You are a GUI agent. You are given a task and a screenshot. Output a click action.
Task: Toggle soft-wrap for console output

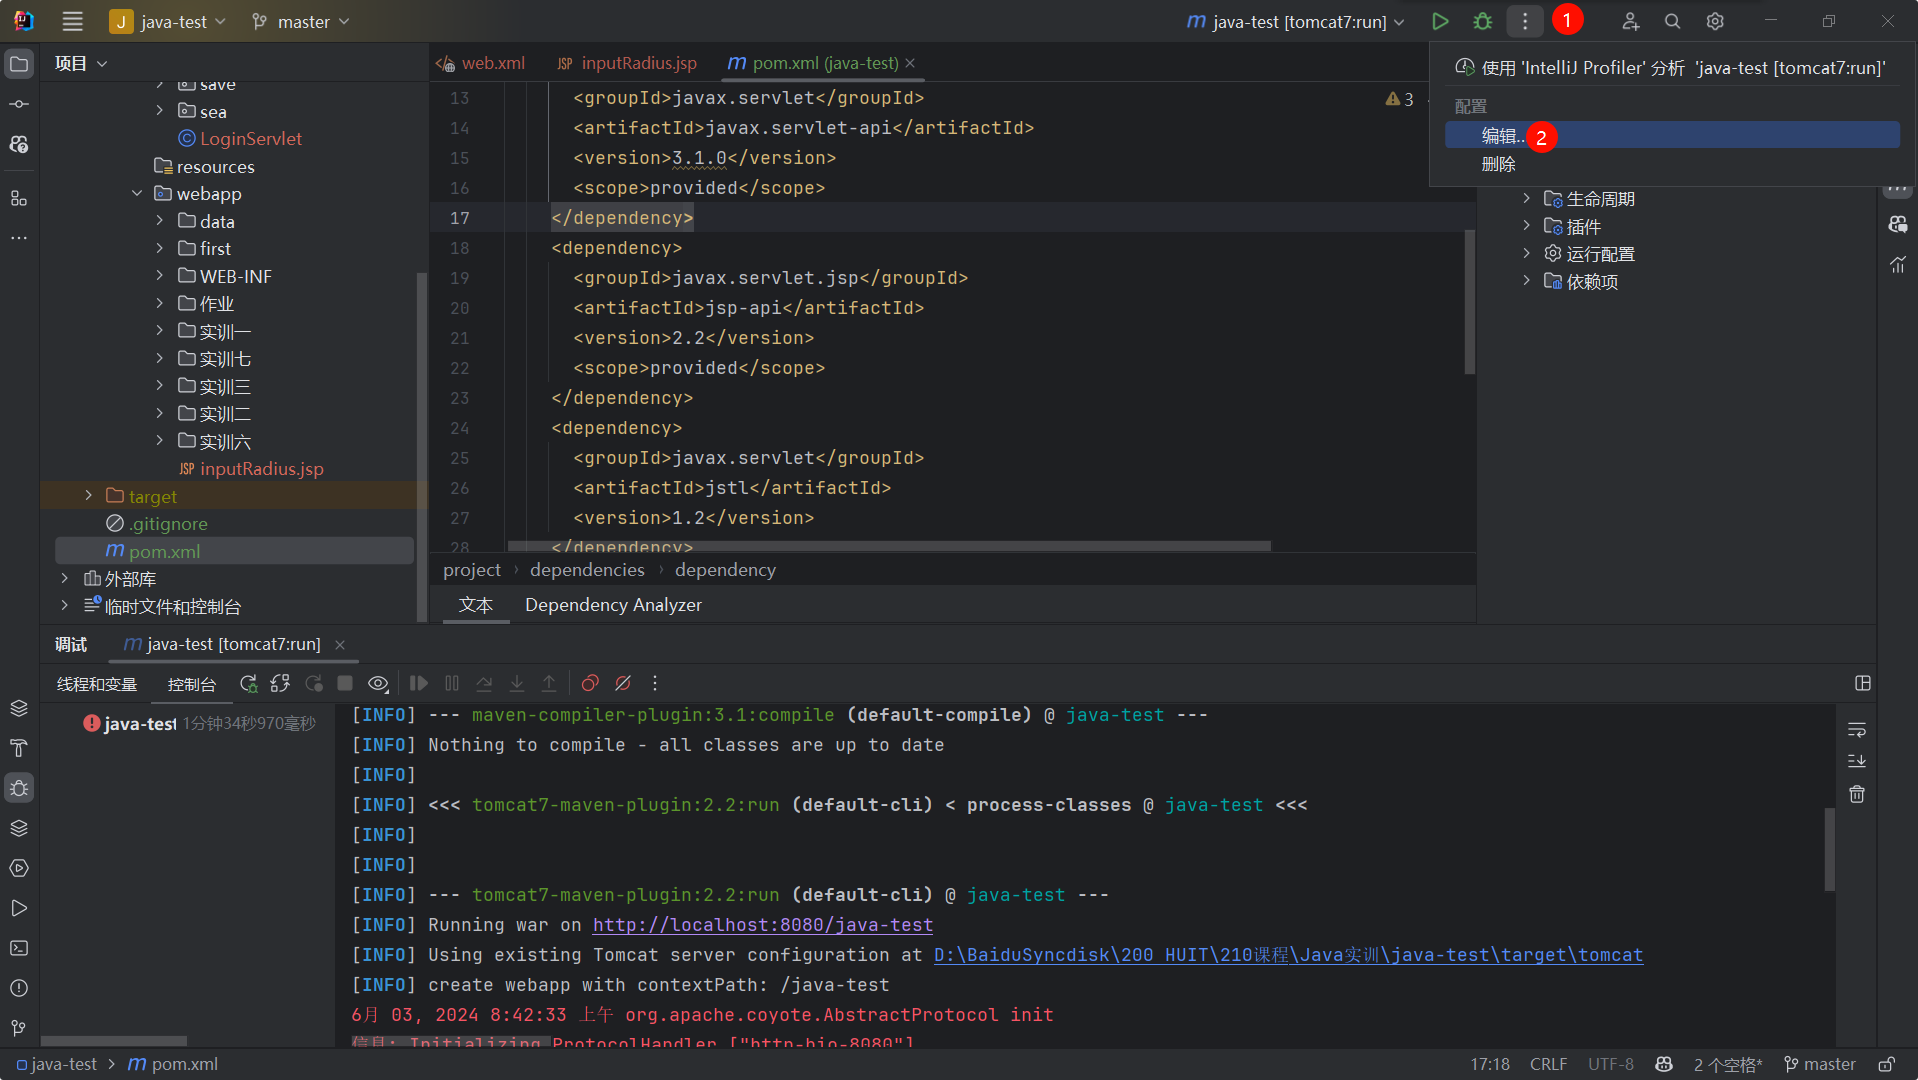(x=1857, y=730)
